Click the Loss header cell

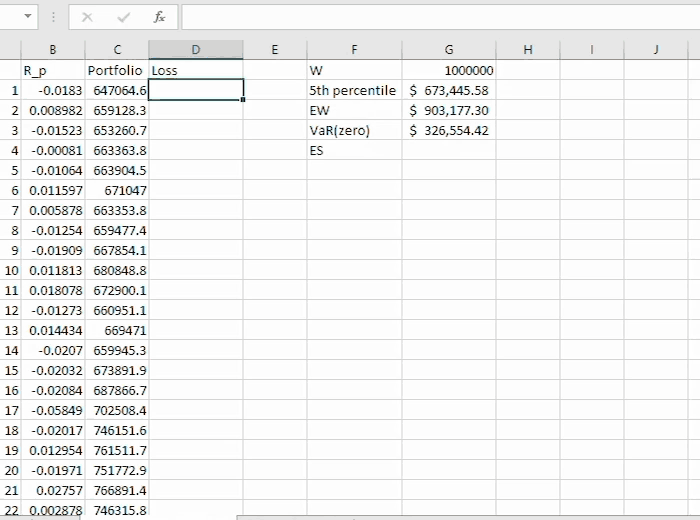(x=196, y=70)
